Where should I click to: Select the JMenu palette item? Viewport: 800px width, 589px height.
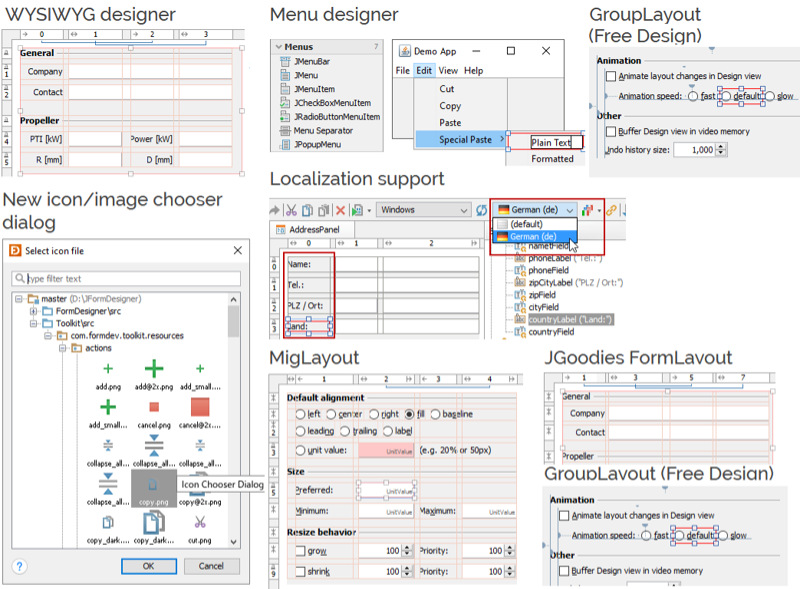tap(299, 75)
